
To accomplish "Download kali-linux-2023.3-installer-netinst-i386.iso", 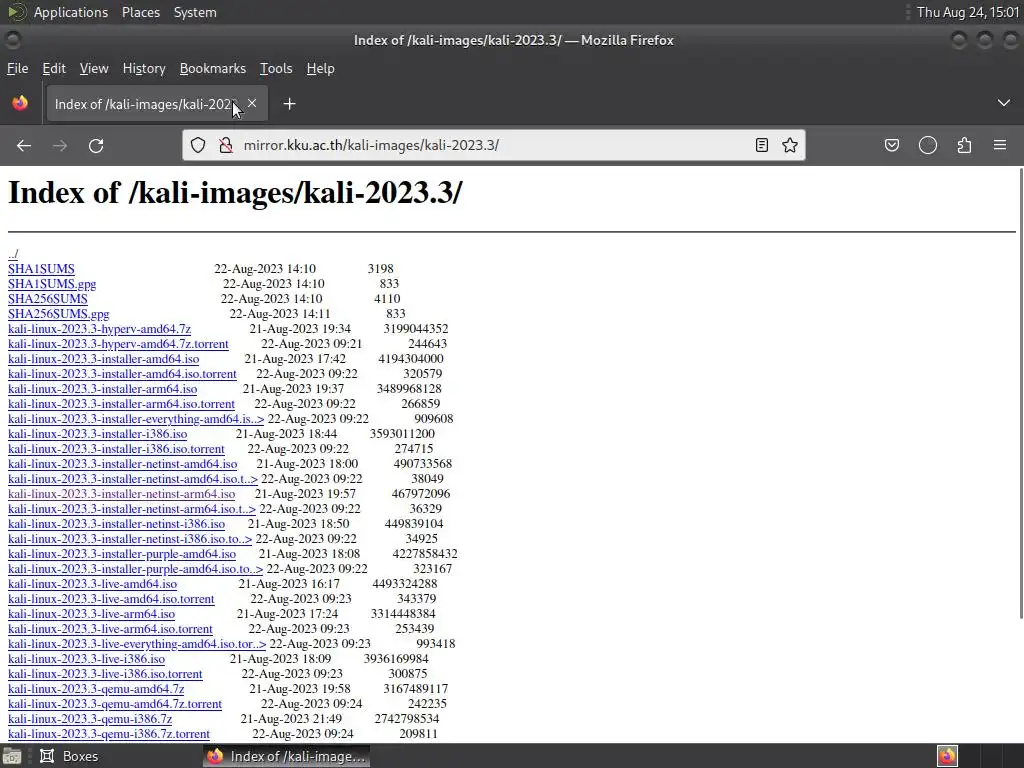I will click(116, 524).
